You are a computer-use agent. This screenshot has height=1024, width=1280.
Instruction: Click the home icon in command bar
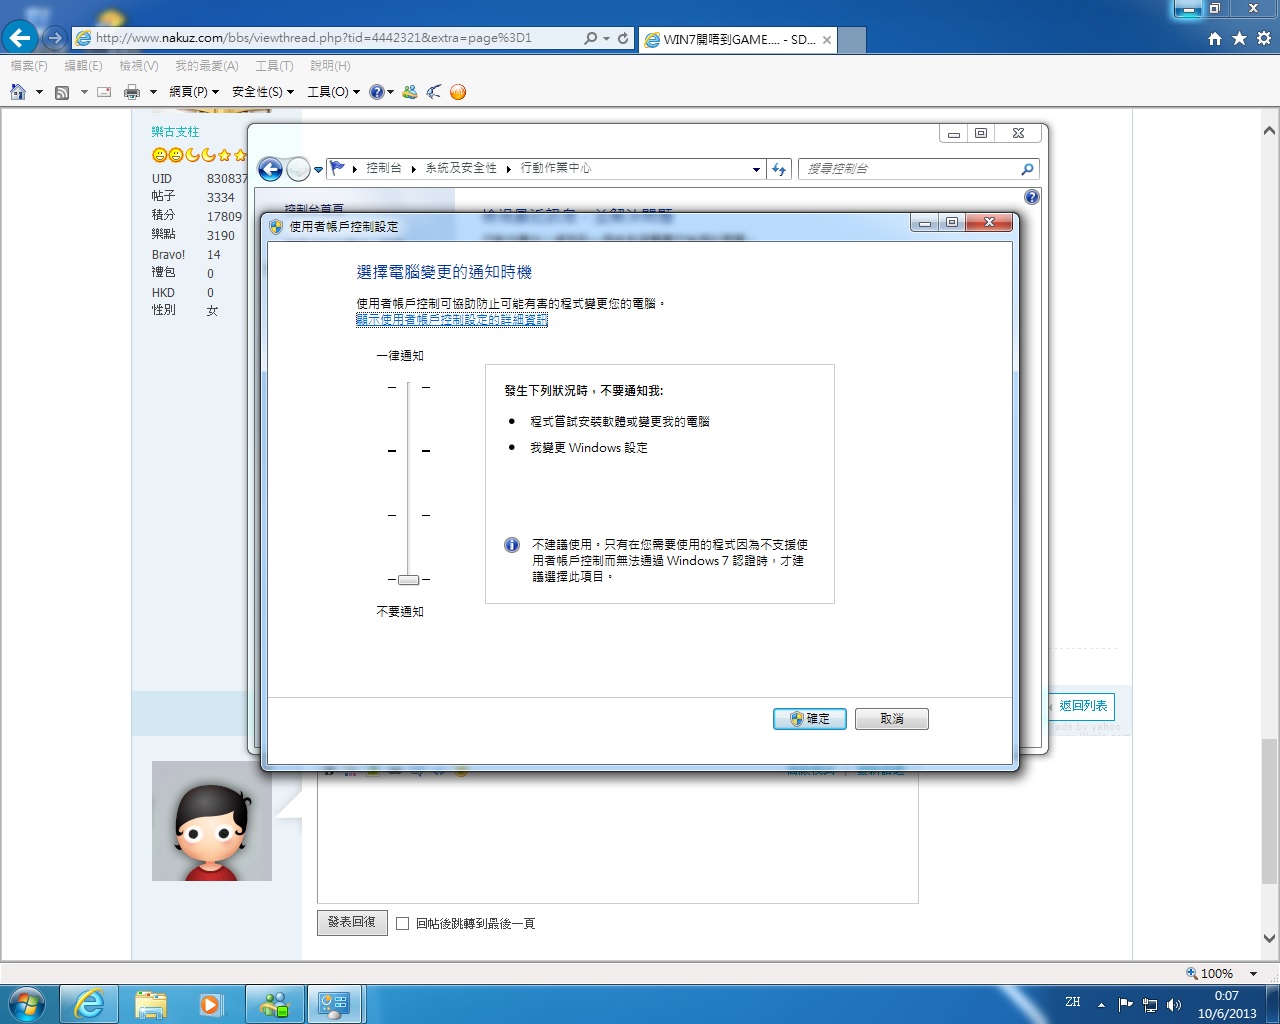[x=18, y=92]
